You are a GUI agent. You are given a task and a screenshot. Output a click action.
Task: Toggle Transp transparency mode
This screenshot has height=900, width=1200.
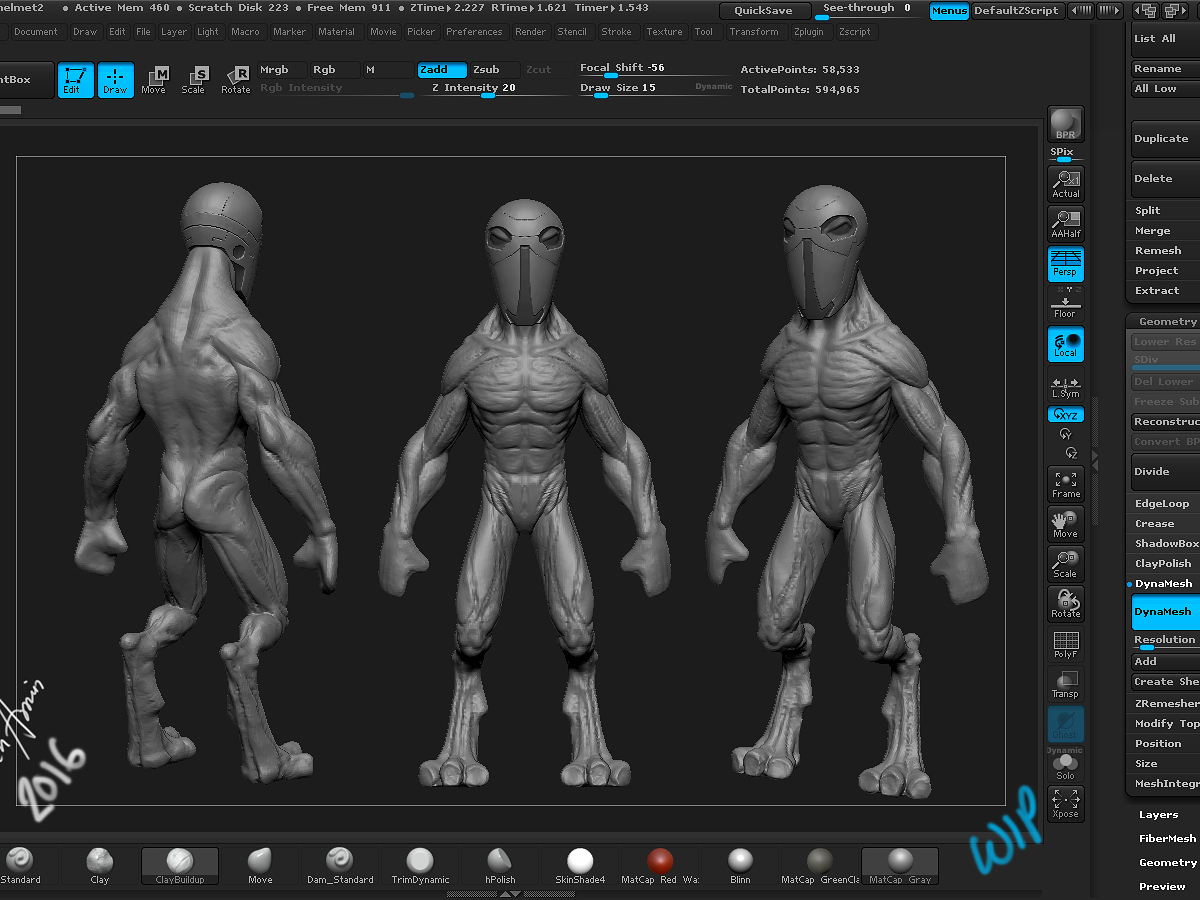point(1065,684)
